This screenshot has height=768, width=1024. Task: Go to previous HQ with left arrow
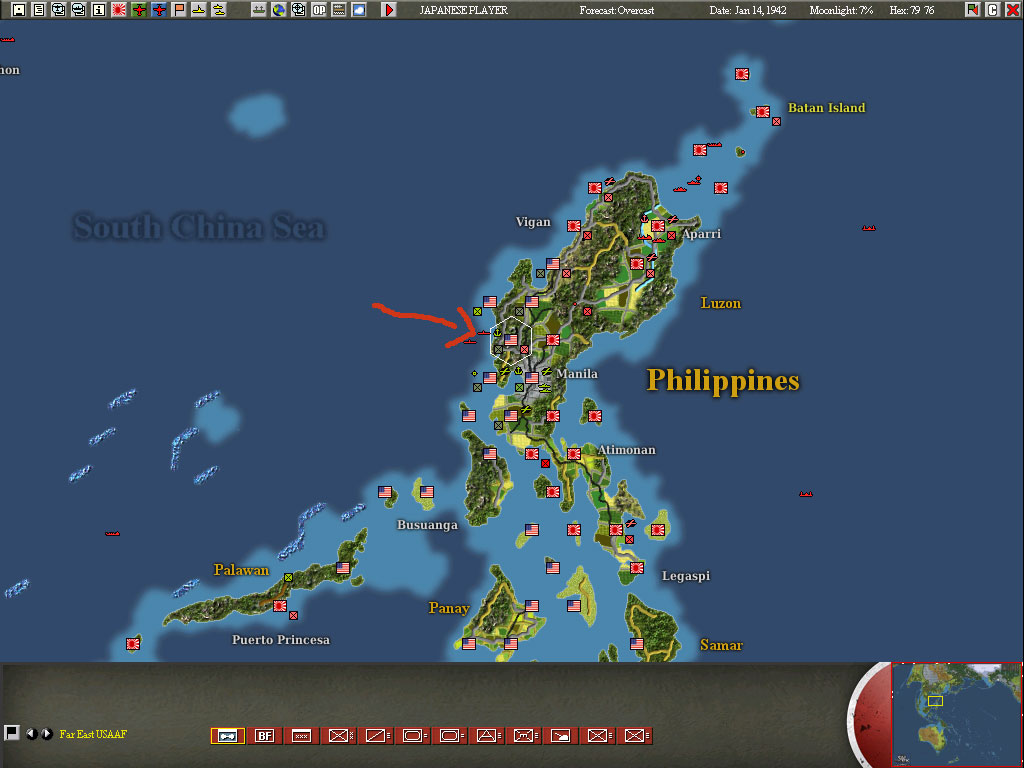(31, 734)
